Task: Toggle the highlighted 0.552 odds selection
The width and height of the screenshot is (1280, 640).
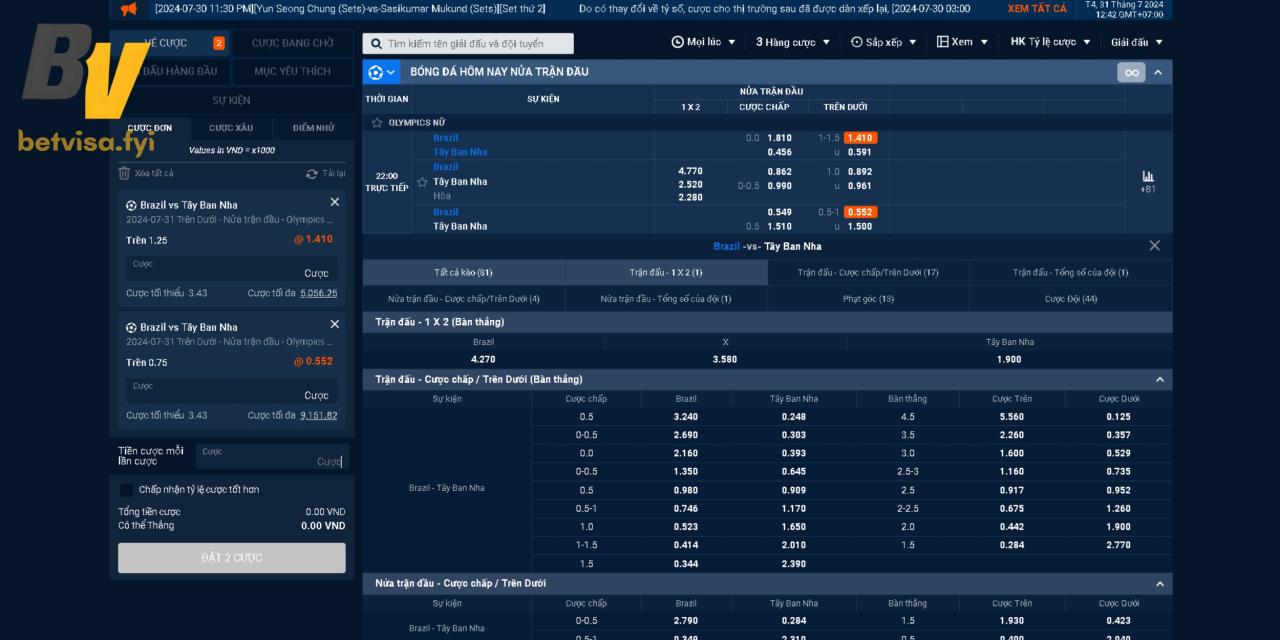Action: coord(859,212)
